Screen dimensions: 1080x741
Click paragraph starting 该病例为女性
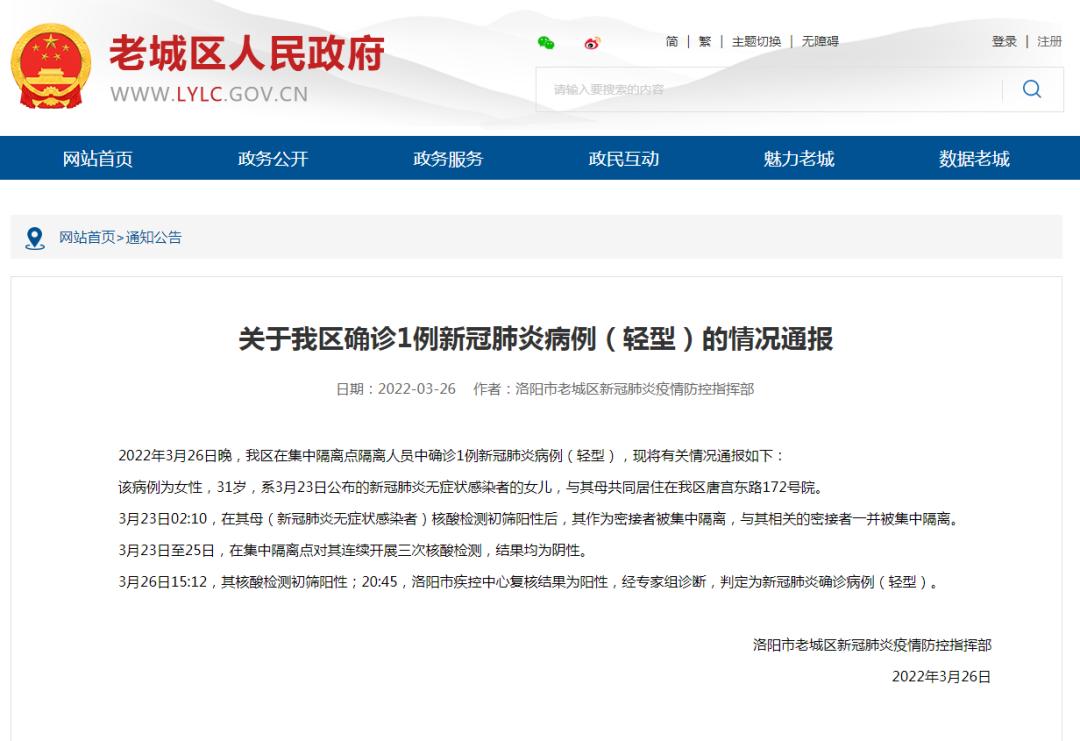470,488
